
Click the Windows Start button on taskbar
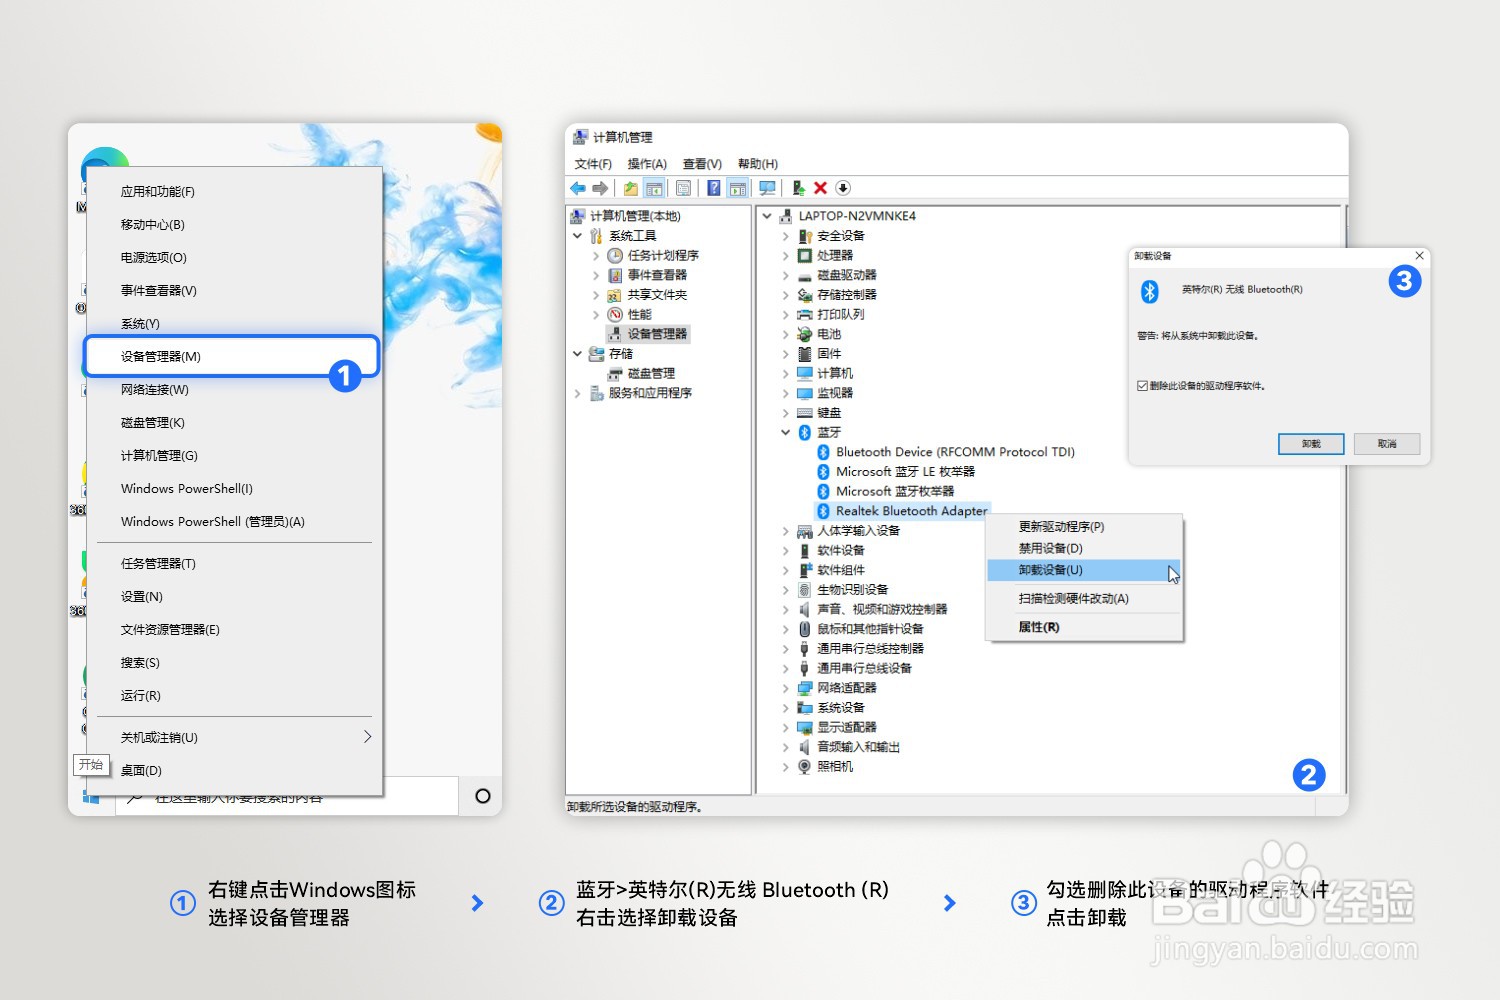tap(91, 797)
